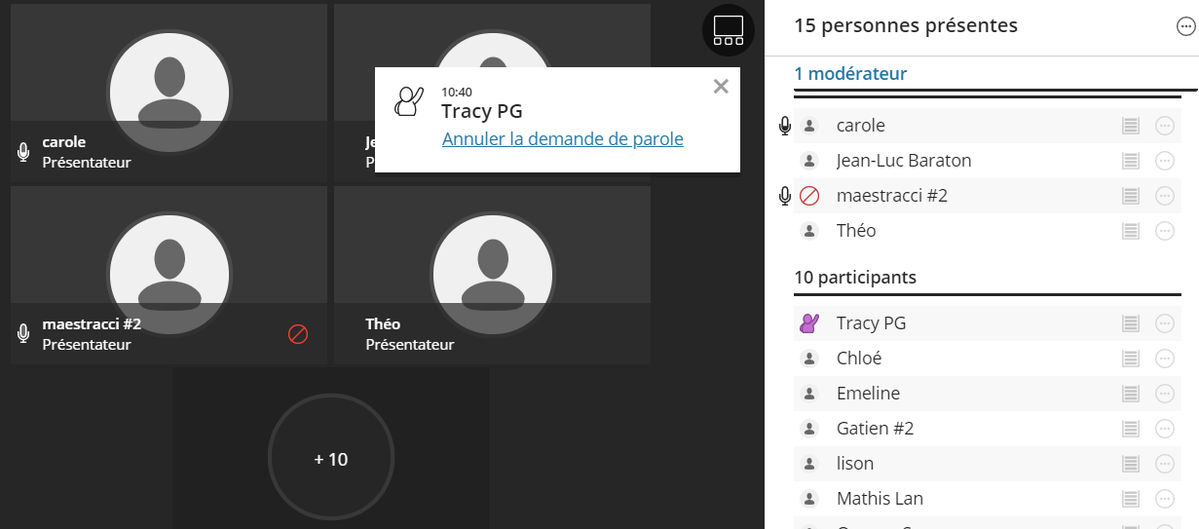
Task: Click Chloé's avatar icon
Action: 808,359
